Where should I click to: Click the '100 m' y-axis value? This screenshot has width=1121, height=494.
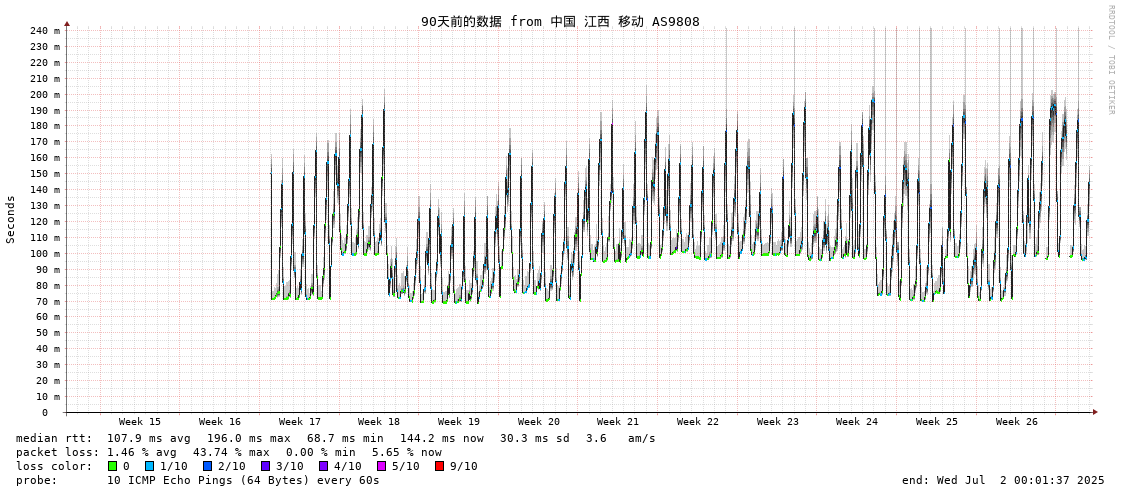pyautogui.click(x=44, y=253)
